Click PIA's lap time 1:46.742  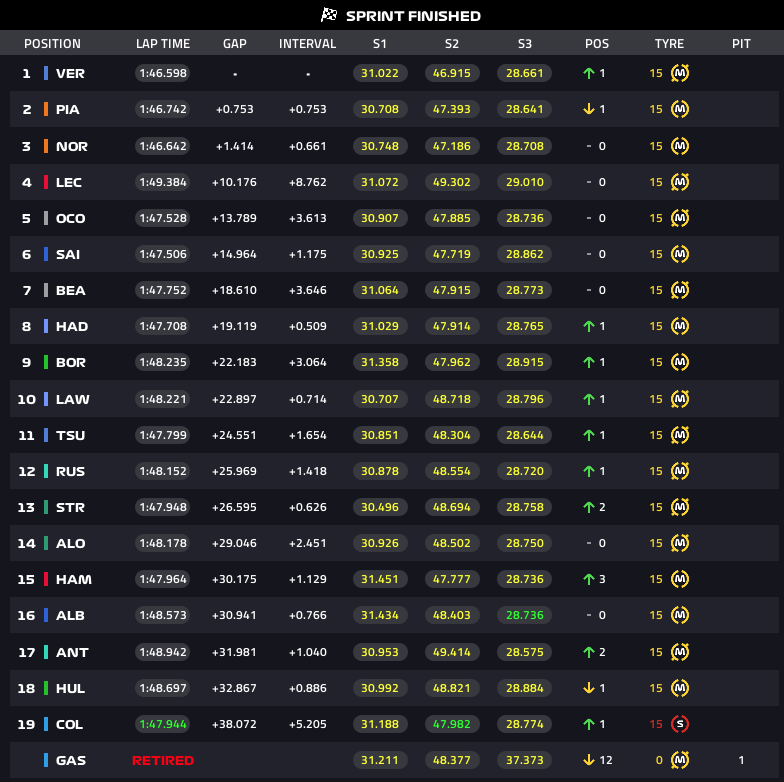[x=162, y=109]
